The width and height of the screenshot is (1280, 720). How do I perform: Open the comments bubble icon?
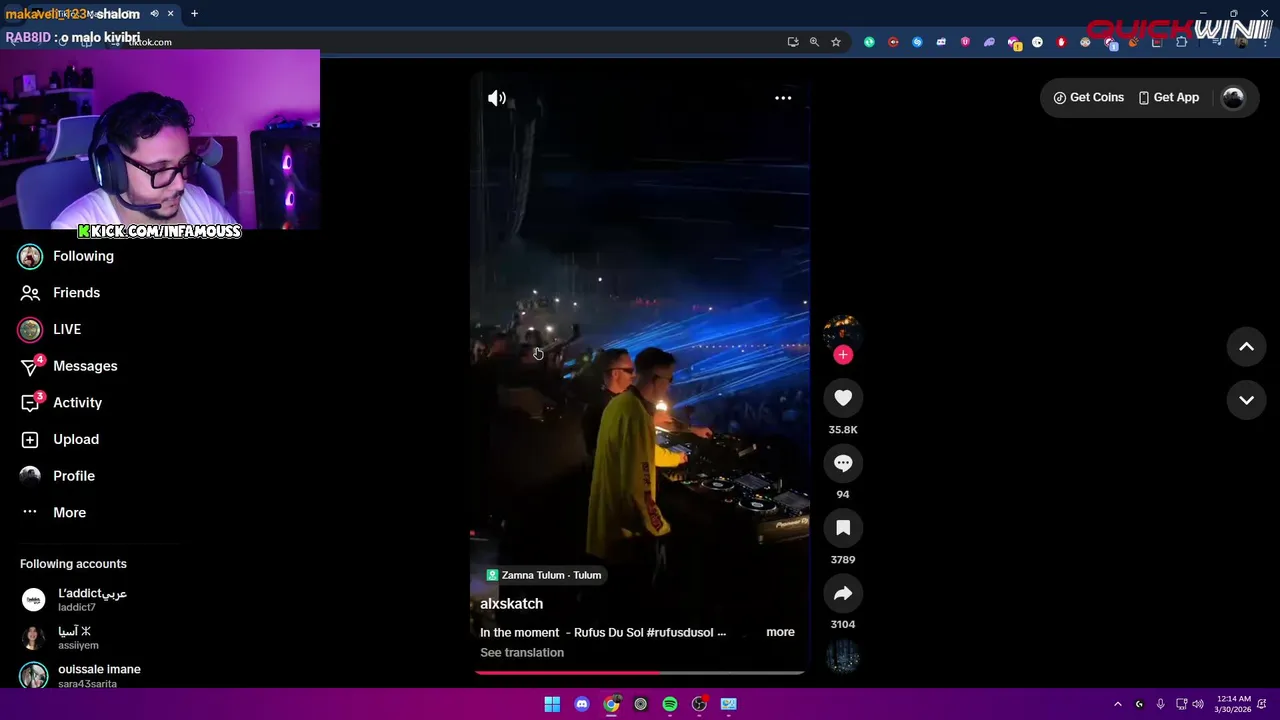click(843, 463)
